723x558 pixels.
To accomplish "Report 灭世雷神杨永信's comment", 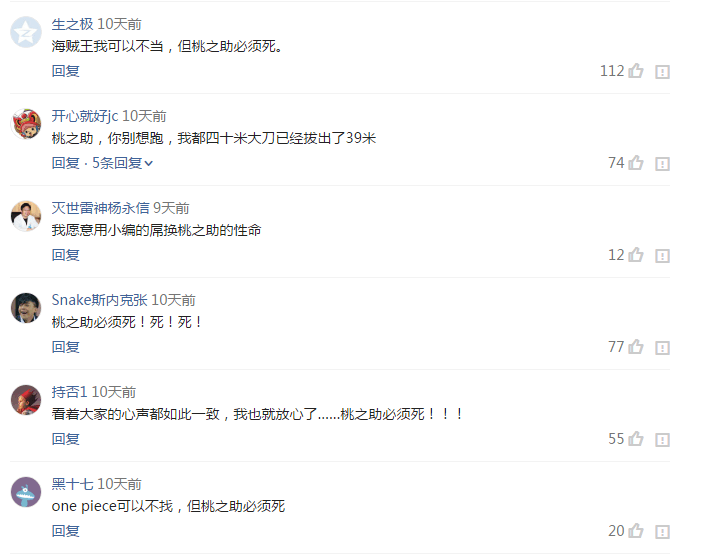I will [662, 255].
